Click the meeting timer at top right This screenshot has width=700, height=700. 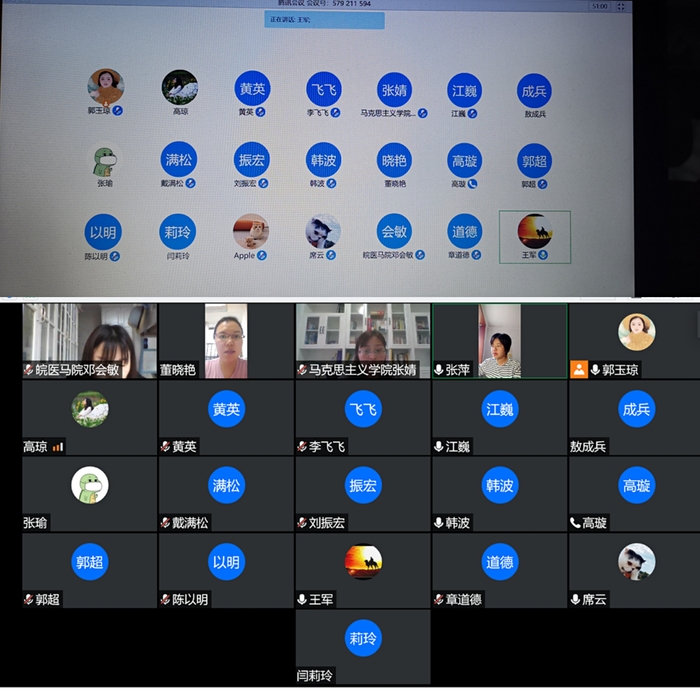click(600, 6)
